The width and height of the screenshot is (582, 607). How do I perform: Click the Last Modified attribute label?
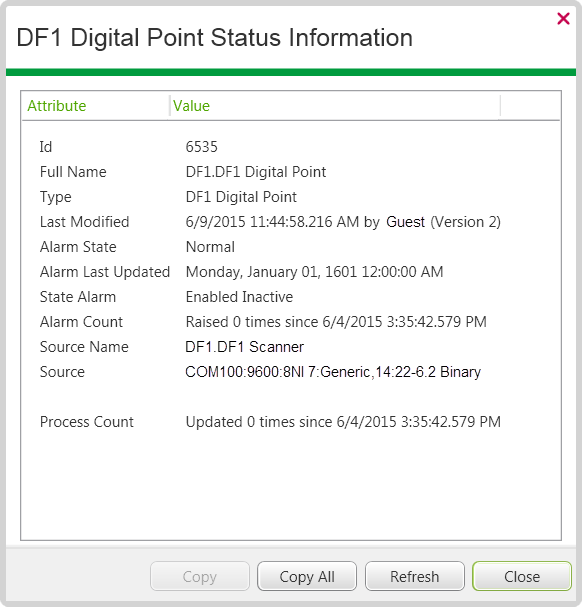pos(84,222)
